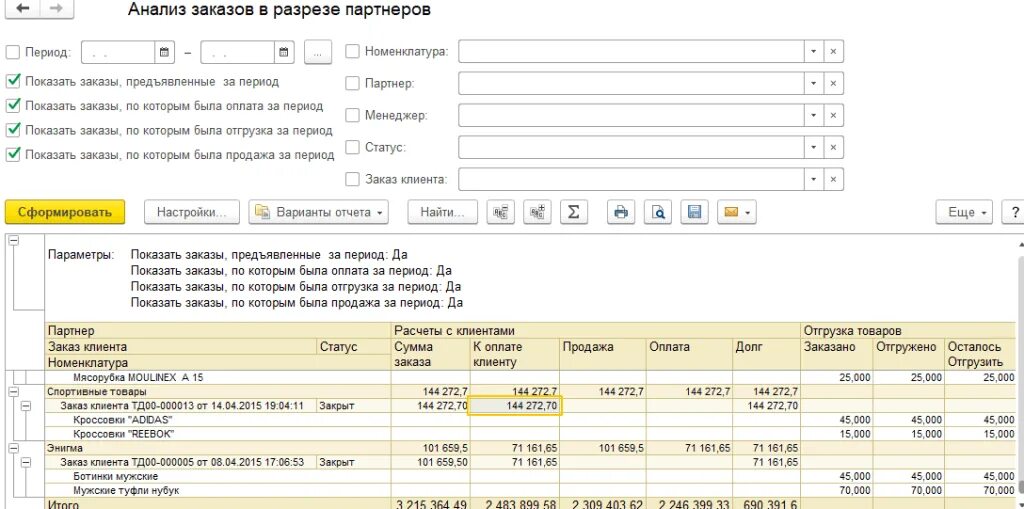Collapse all groups toolbar icon
1024x509 pixels.
(501, 212)
